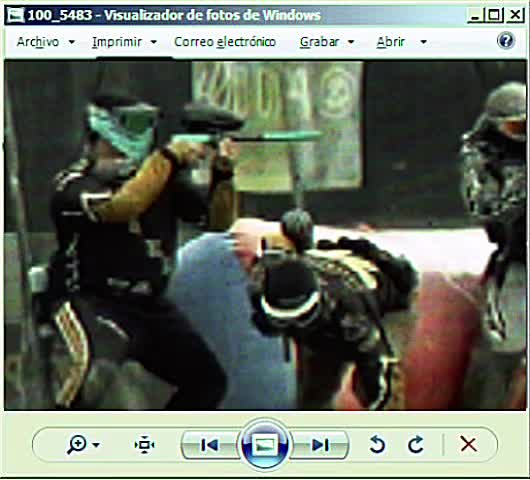Expand the zoom level dropdown arrow
The image size is (530, 480).
[x=96, y=445]
